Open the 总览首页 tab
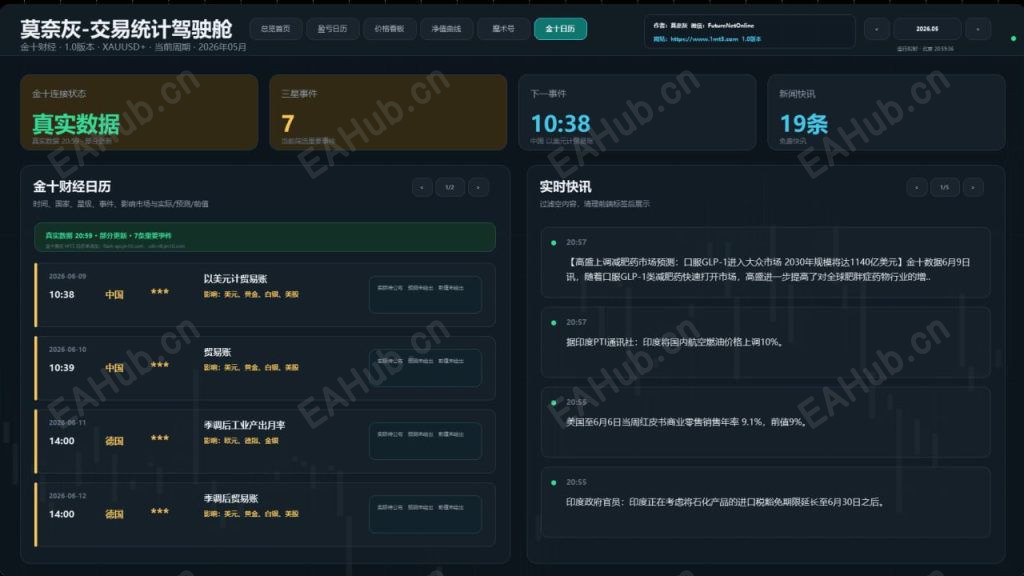The height and width of the screenshot is (576, 1024). [276, 29]
